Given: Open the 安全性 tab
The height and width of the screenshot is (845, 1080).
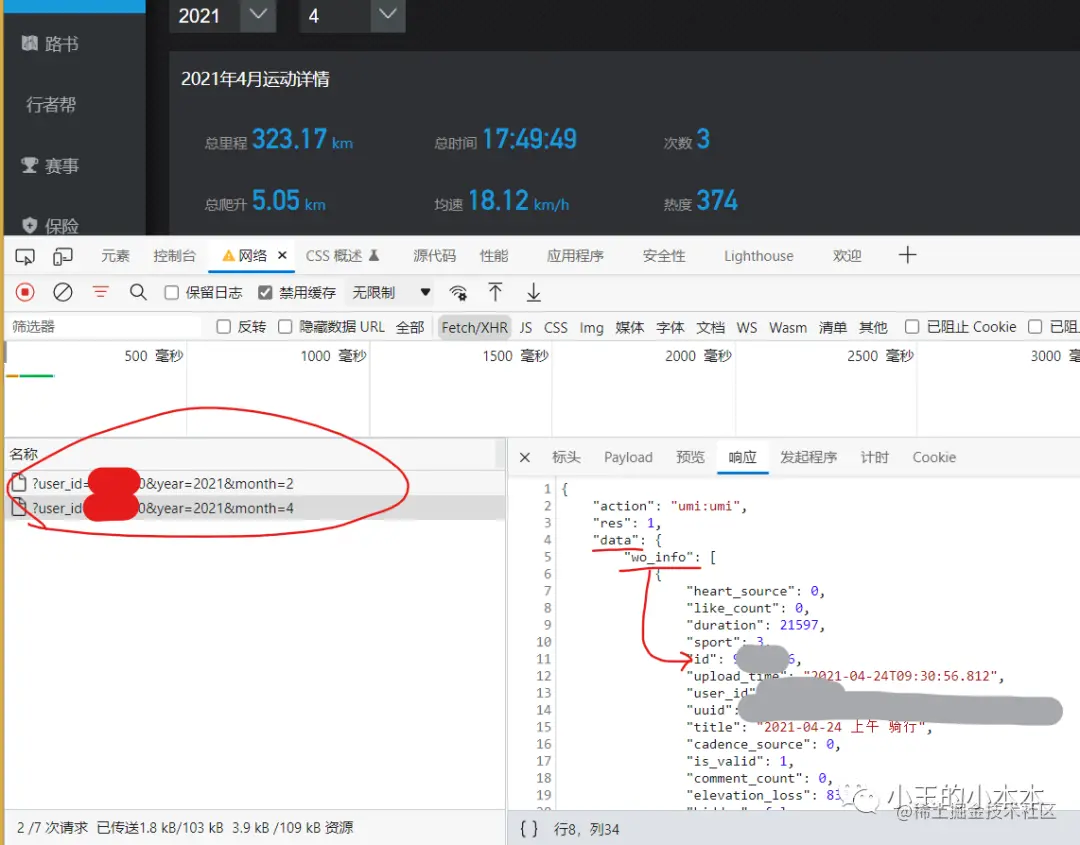Looking at the screenshot, I should [x=664, y=255].
